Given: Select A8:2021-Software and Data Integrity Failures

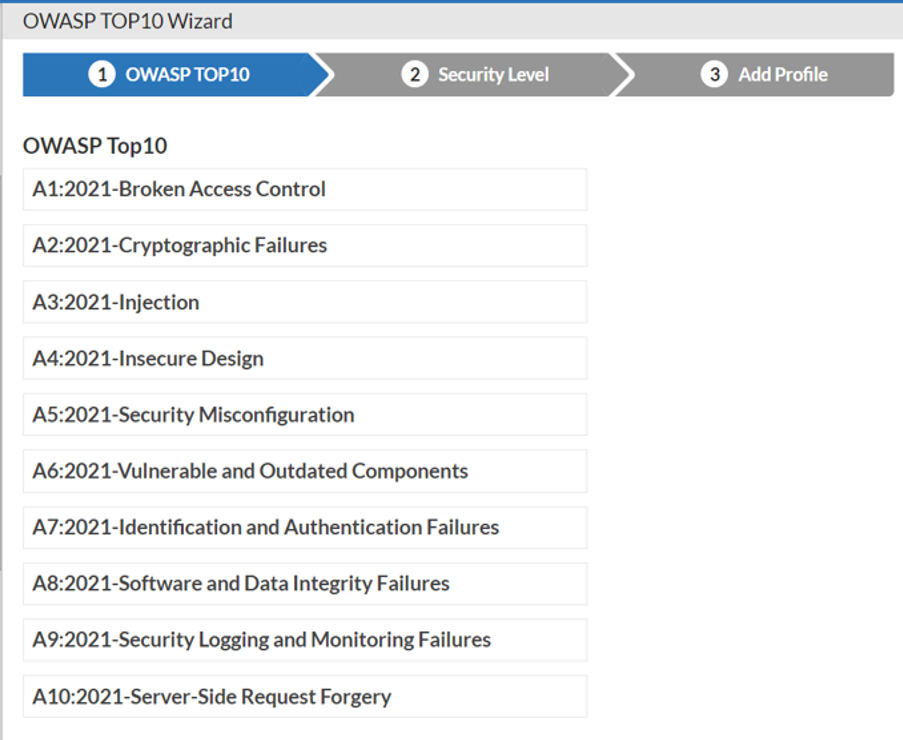Looking at the screenshot, I should 303,584.
